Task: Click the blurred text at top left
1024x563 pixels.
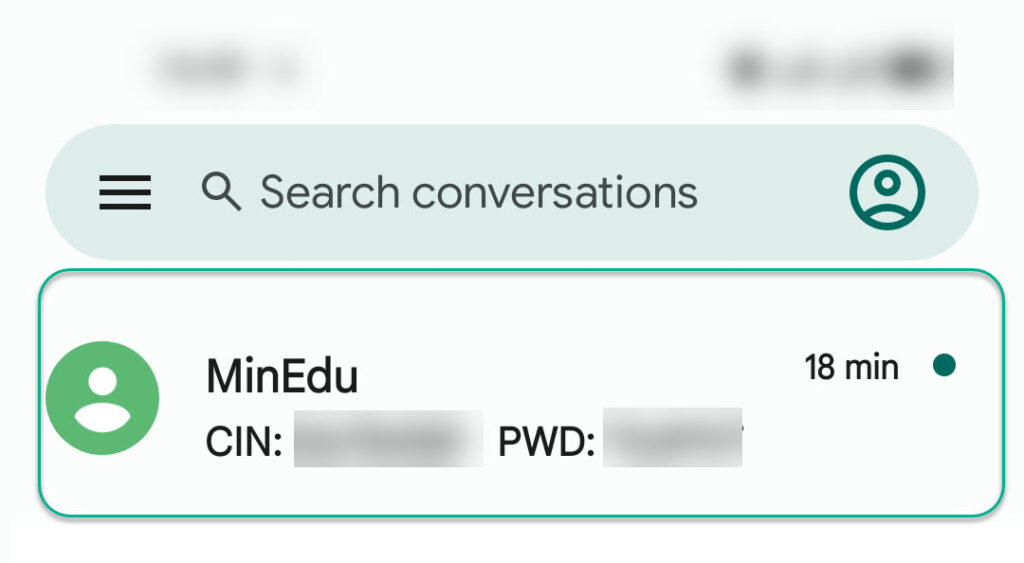Action: [x=229, y=67]
